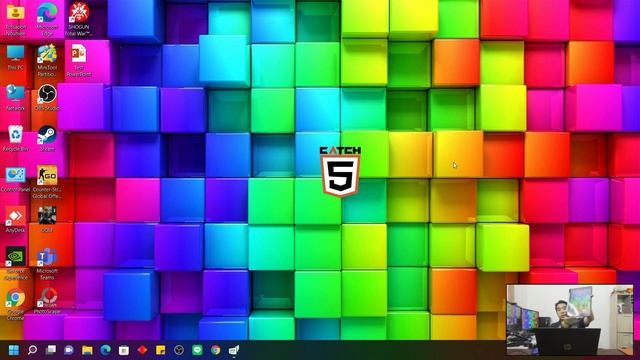
Task: Select the AnyDesk desktop shortcut
Action: pos(16,220)
